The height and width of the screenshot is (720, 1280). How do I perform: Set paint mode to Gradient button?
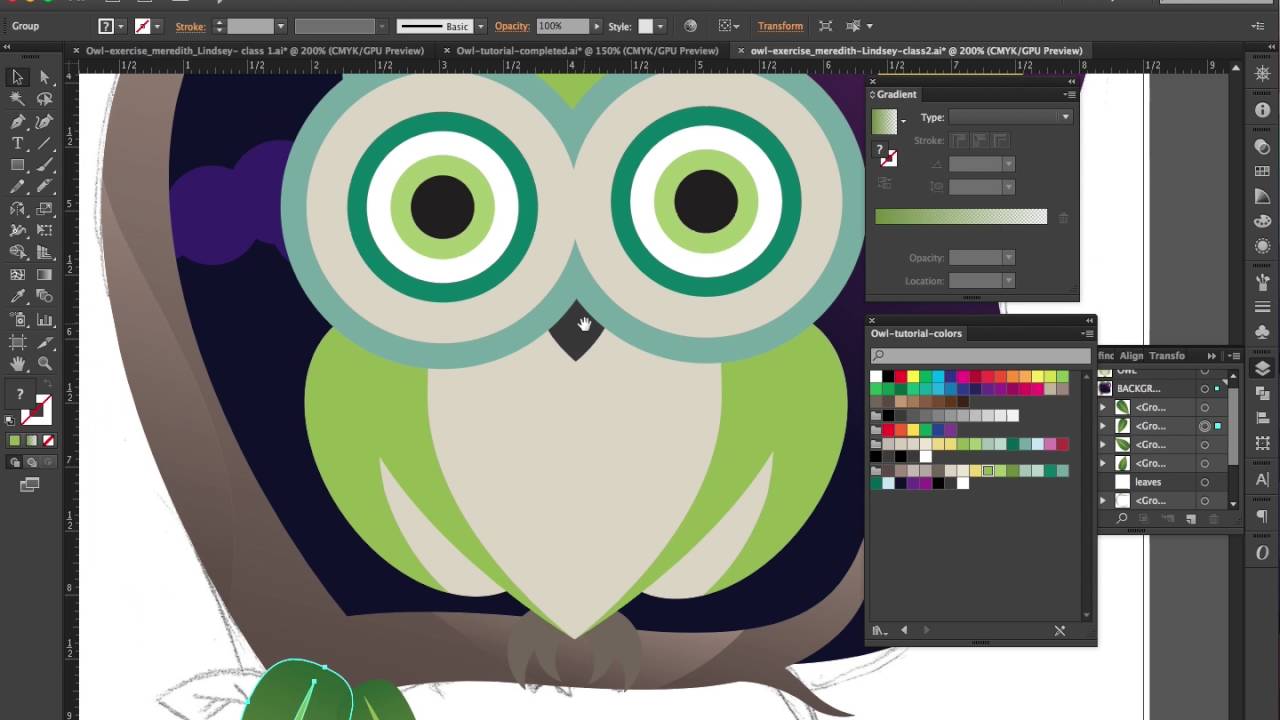31,440
